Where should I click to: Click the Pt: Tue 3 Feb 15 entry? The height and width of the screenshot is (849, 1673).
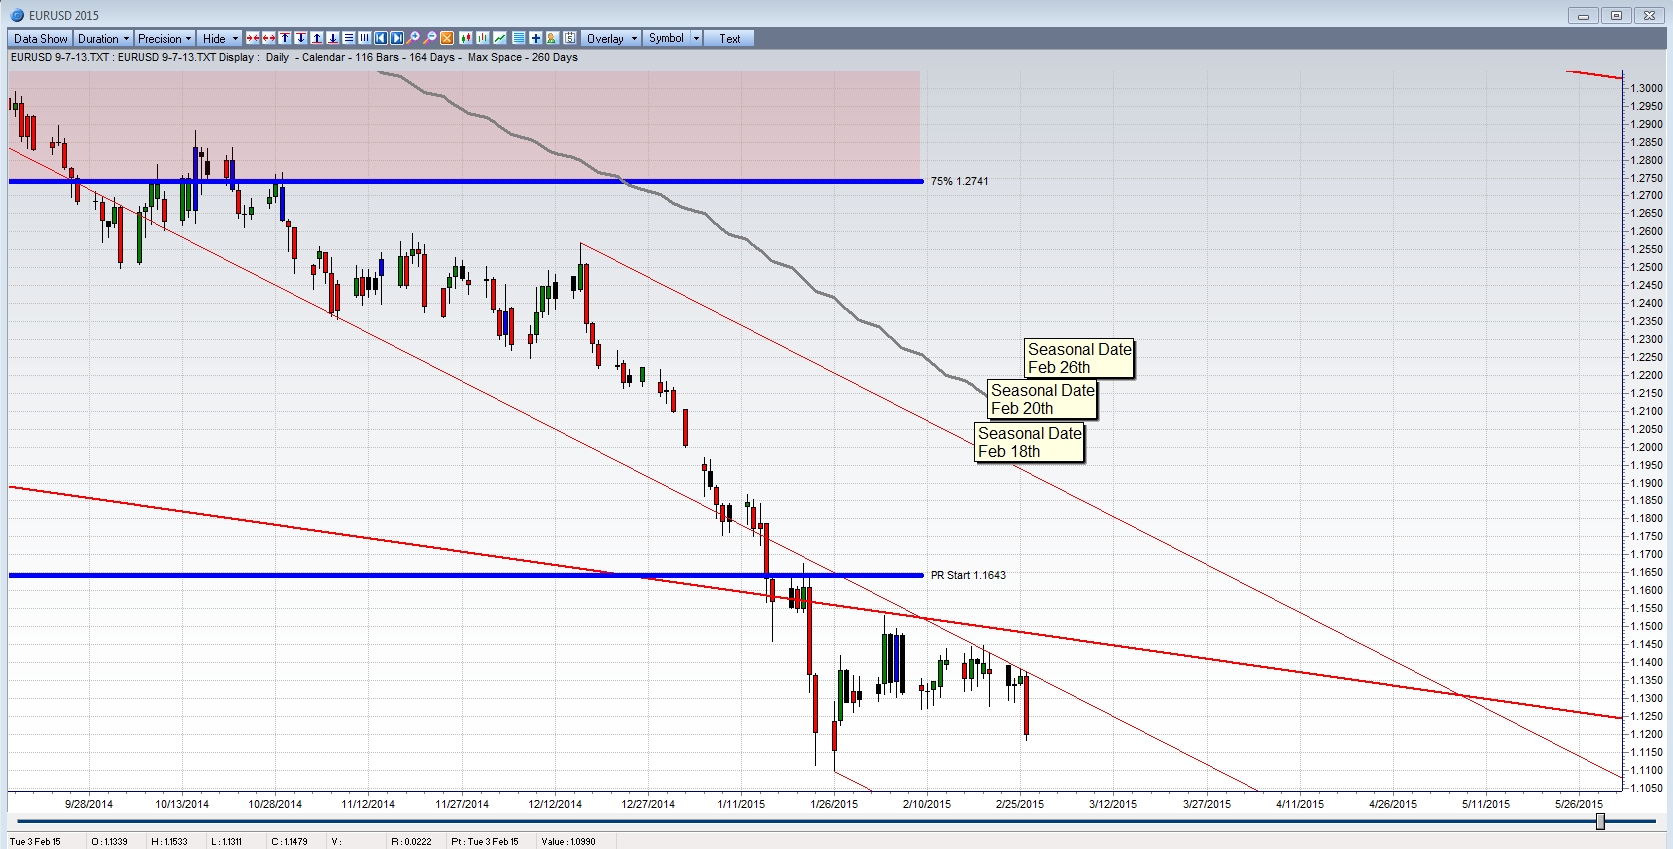pyautogui.click(x=485, y=841)
